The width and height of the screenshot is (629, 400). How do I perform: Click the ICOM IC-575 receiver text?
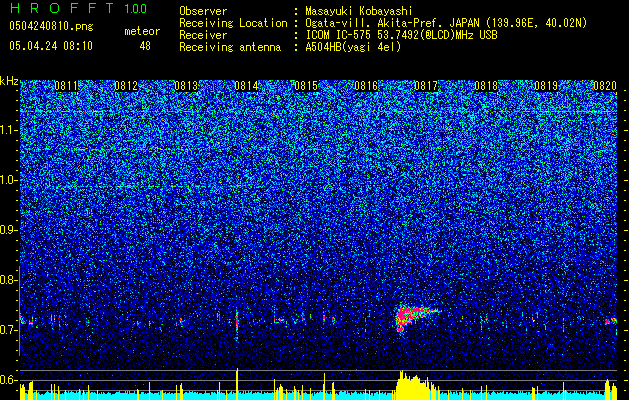click(x=401, y=35)
